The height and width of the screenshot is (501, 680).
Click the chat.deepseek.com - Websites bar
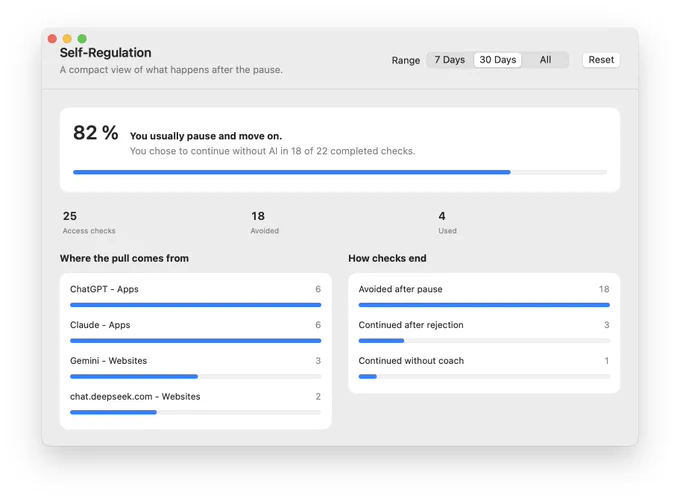196,413
